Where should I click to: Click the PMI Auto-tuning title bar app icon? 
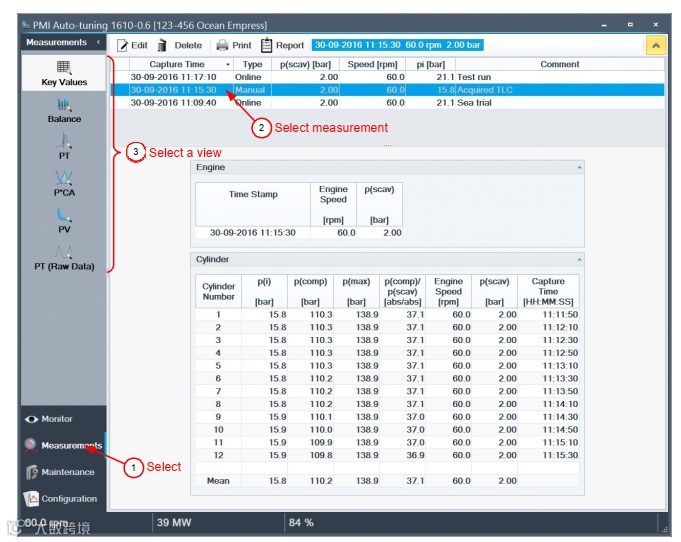click(x=26, y=25)
